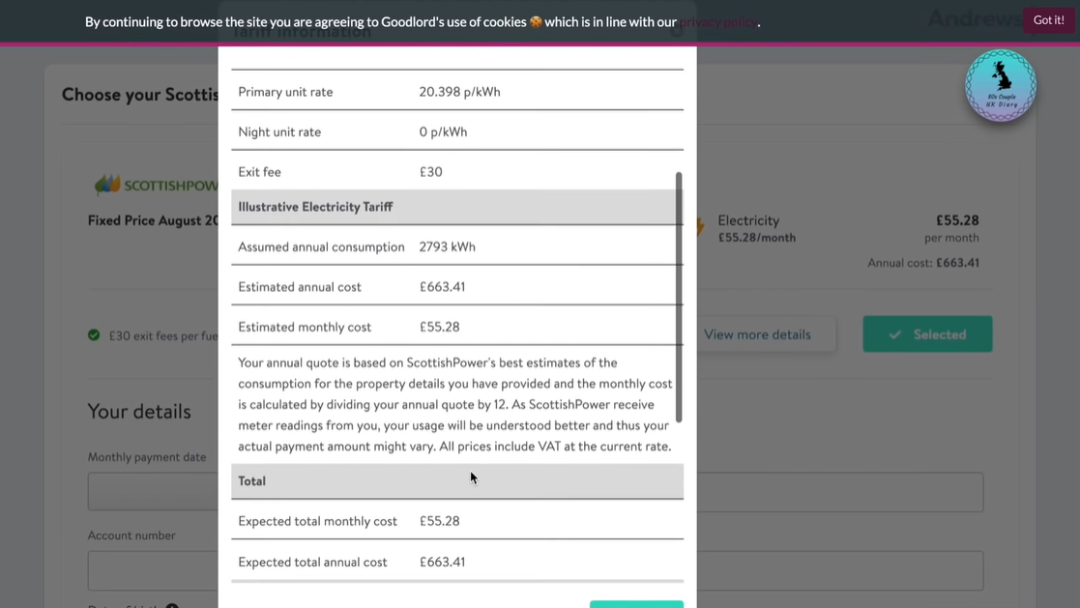This screenshot has width=1080, height=608.
Task: Click the Illustrative Electricity Tariff section header
Action: pos(457,207)
